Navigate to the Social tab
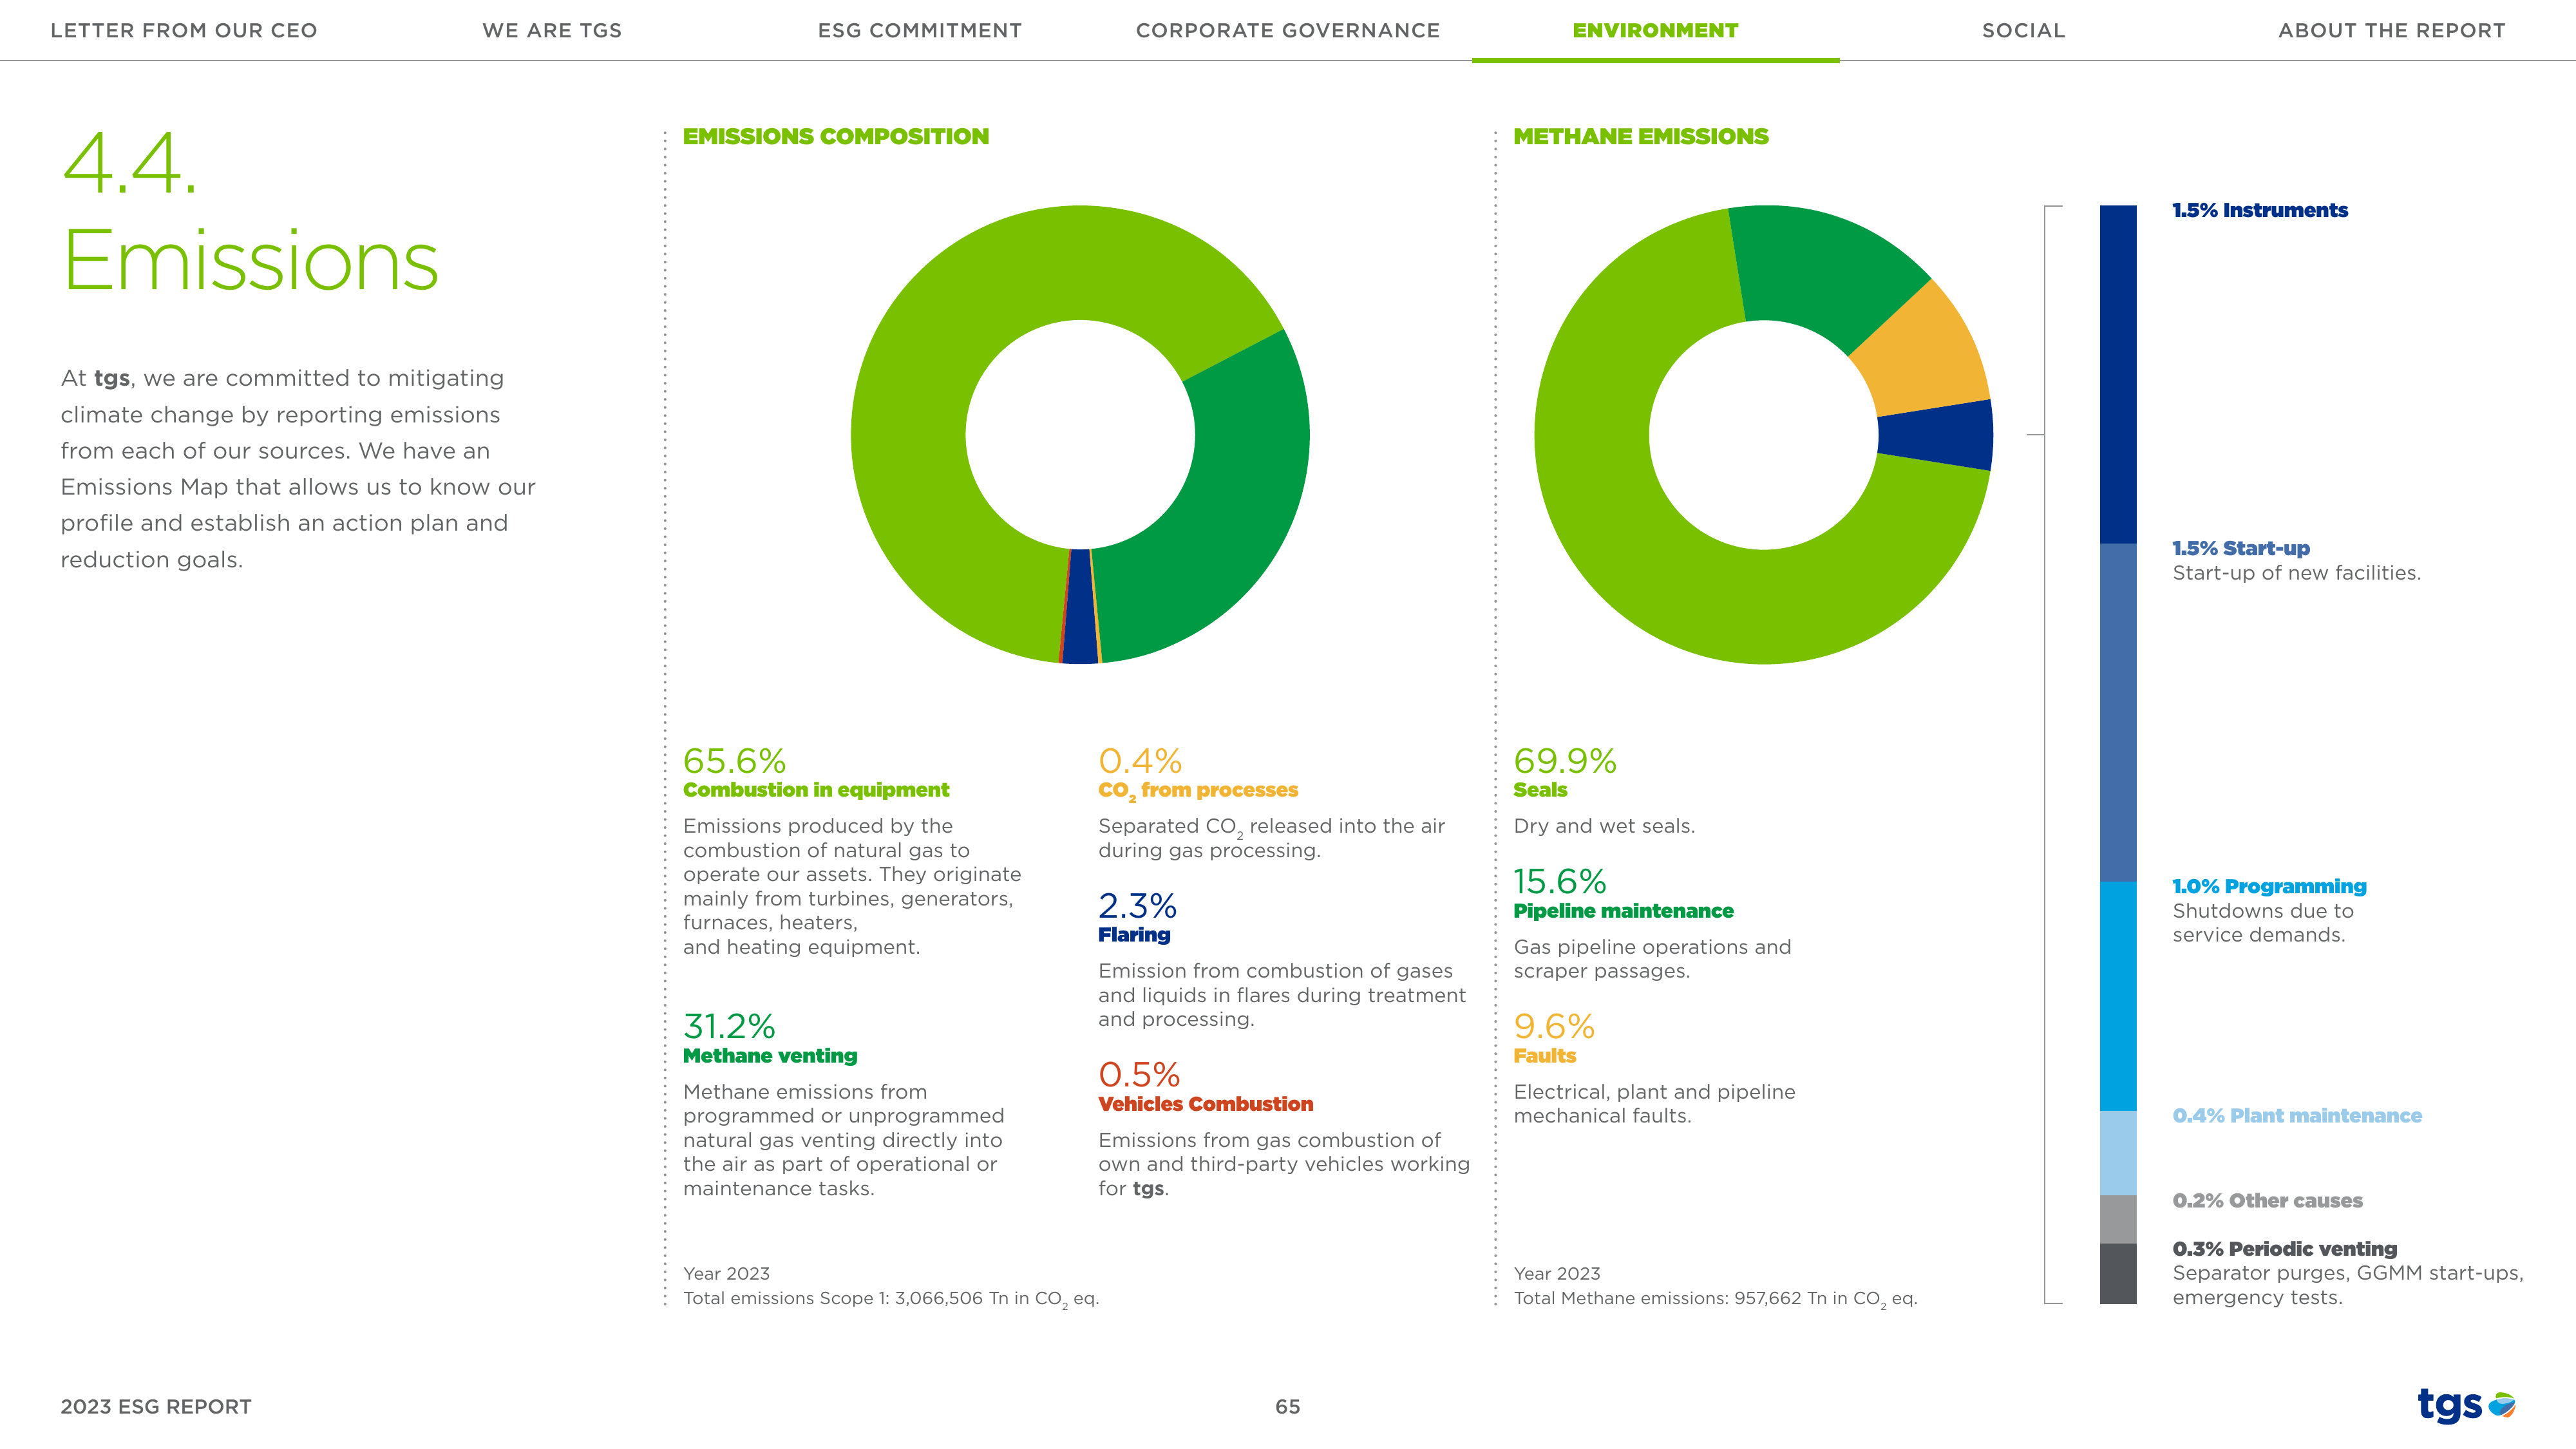 pos(2024,31)
